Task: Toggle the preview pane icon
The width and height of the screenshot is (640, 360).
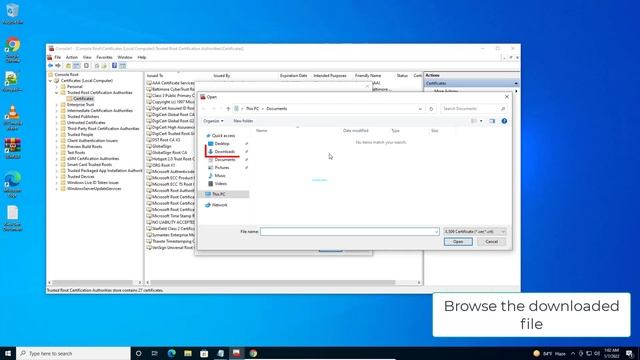Action: pos(492,121)
